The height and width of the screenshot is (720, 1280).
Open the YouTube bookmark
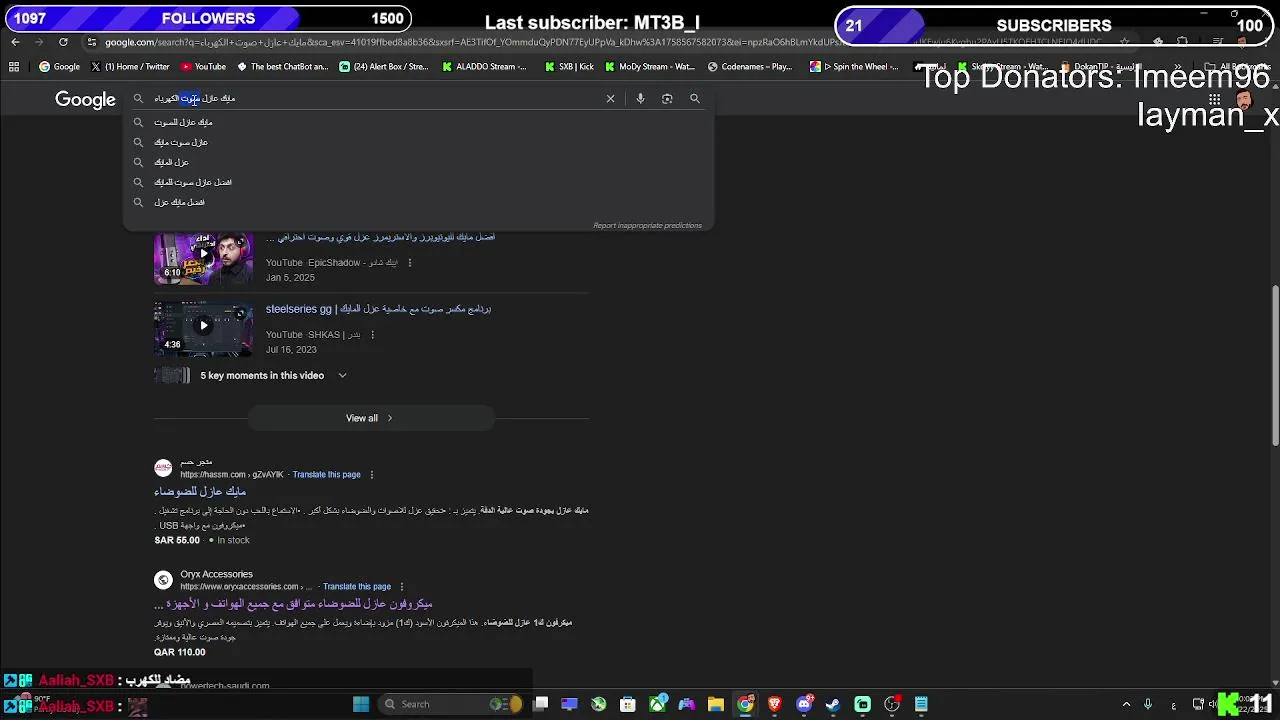tap(203, 67)
